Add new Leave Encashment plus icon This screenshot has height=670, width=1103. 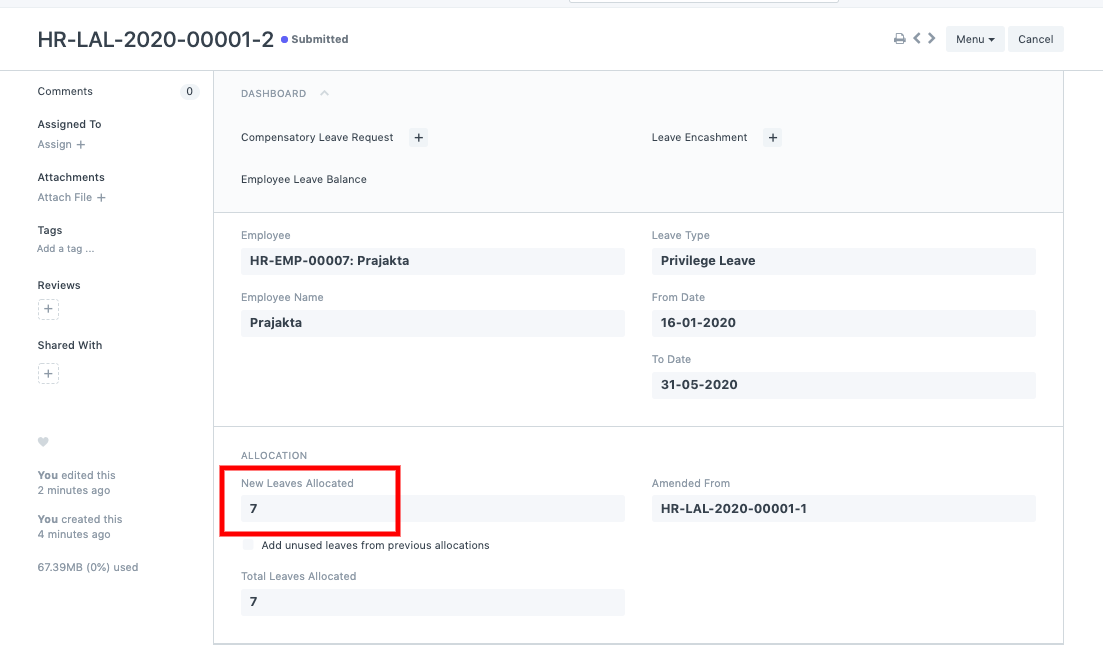pos(772,138)
